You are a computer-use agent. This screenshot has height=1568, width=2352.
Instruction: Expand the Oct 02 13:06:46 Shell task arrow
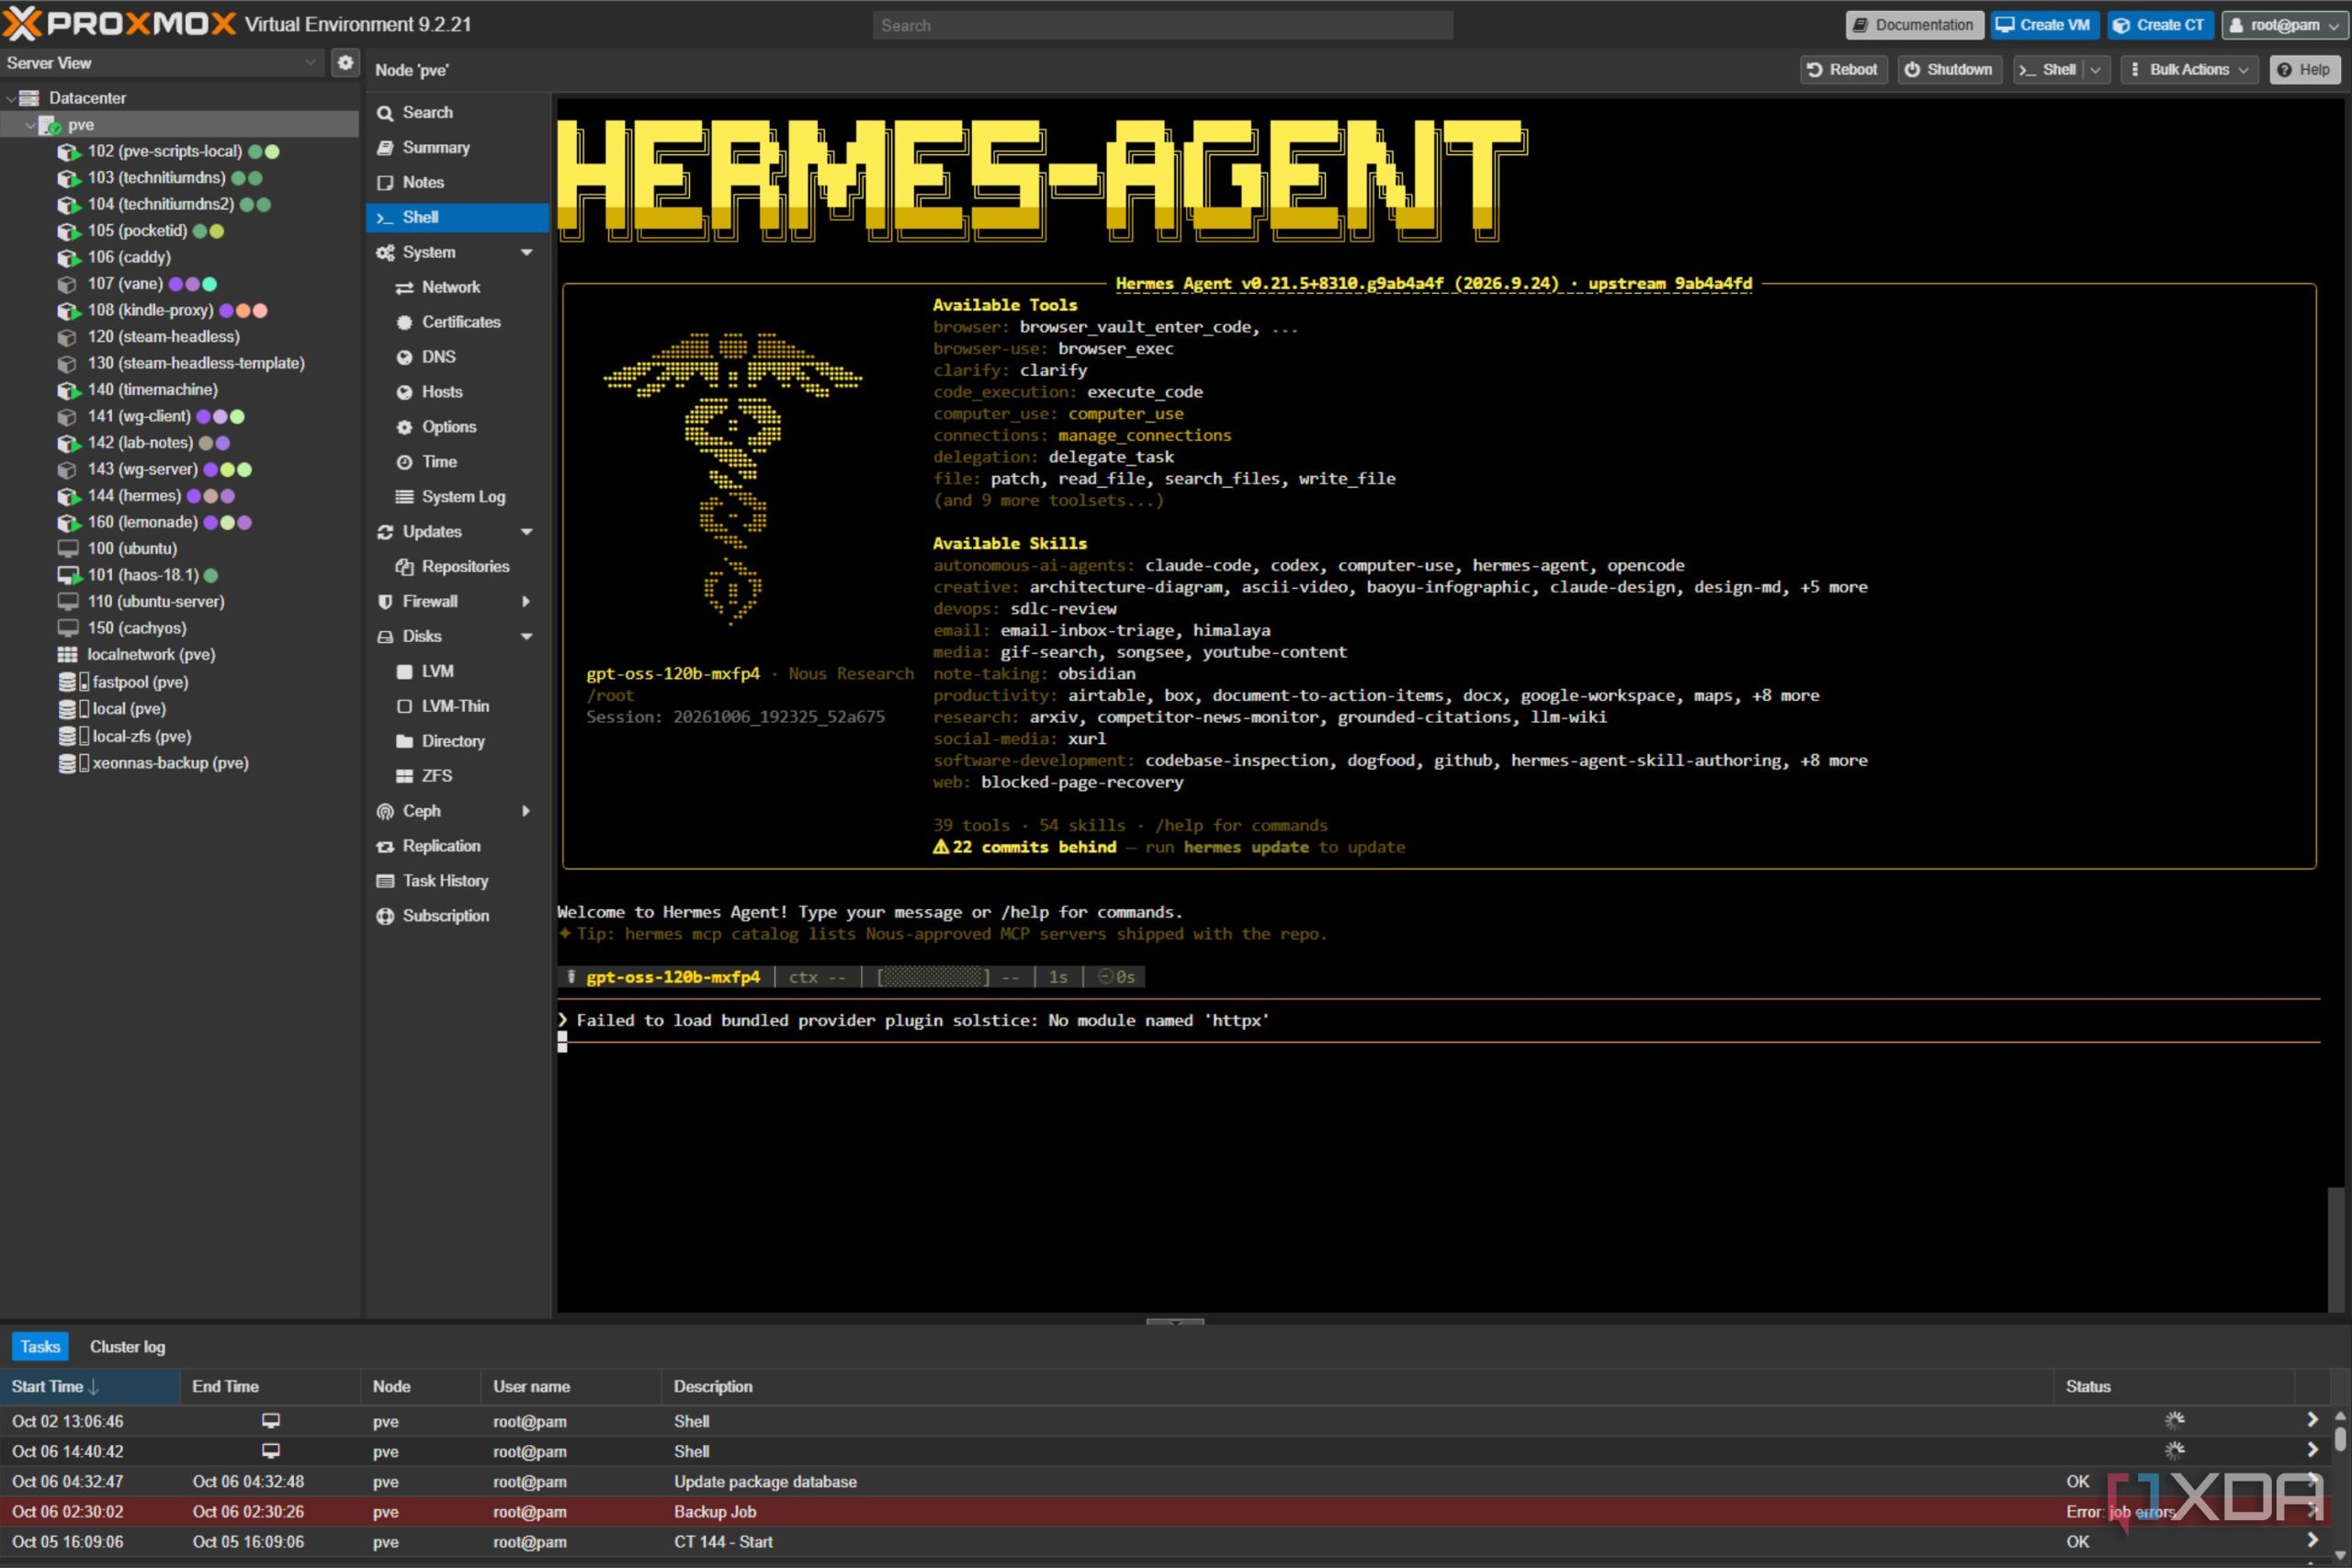click(2312, 1421)
